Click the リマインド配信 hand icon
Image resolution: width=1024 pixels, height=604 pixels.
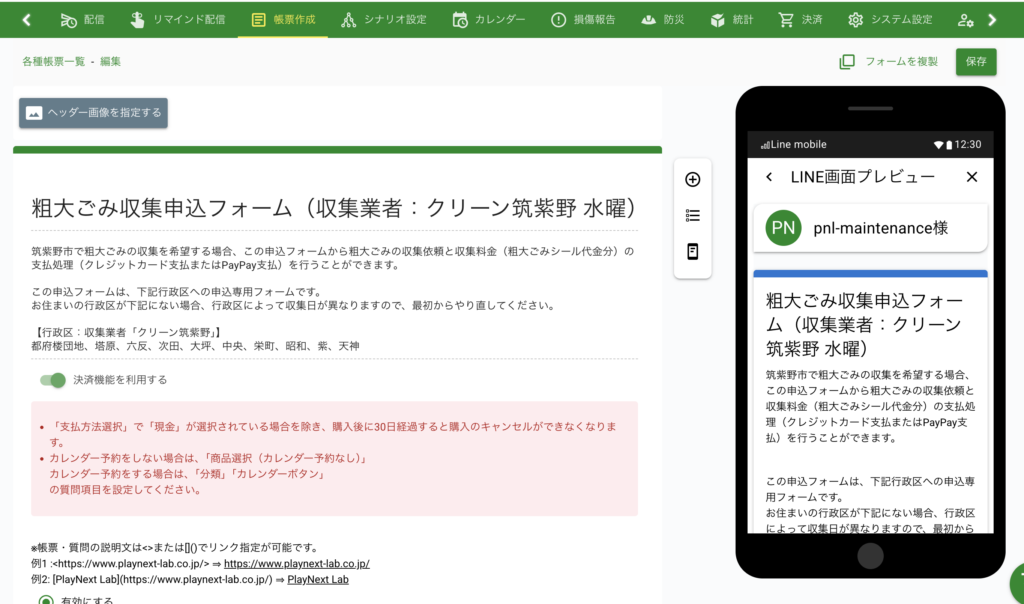coord(137,20)
